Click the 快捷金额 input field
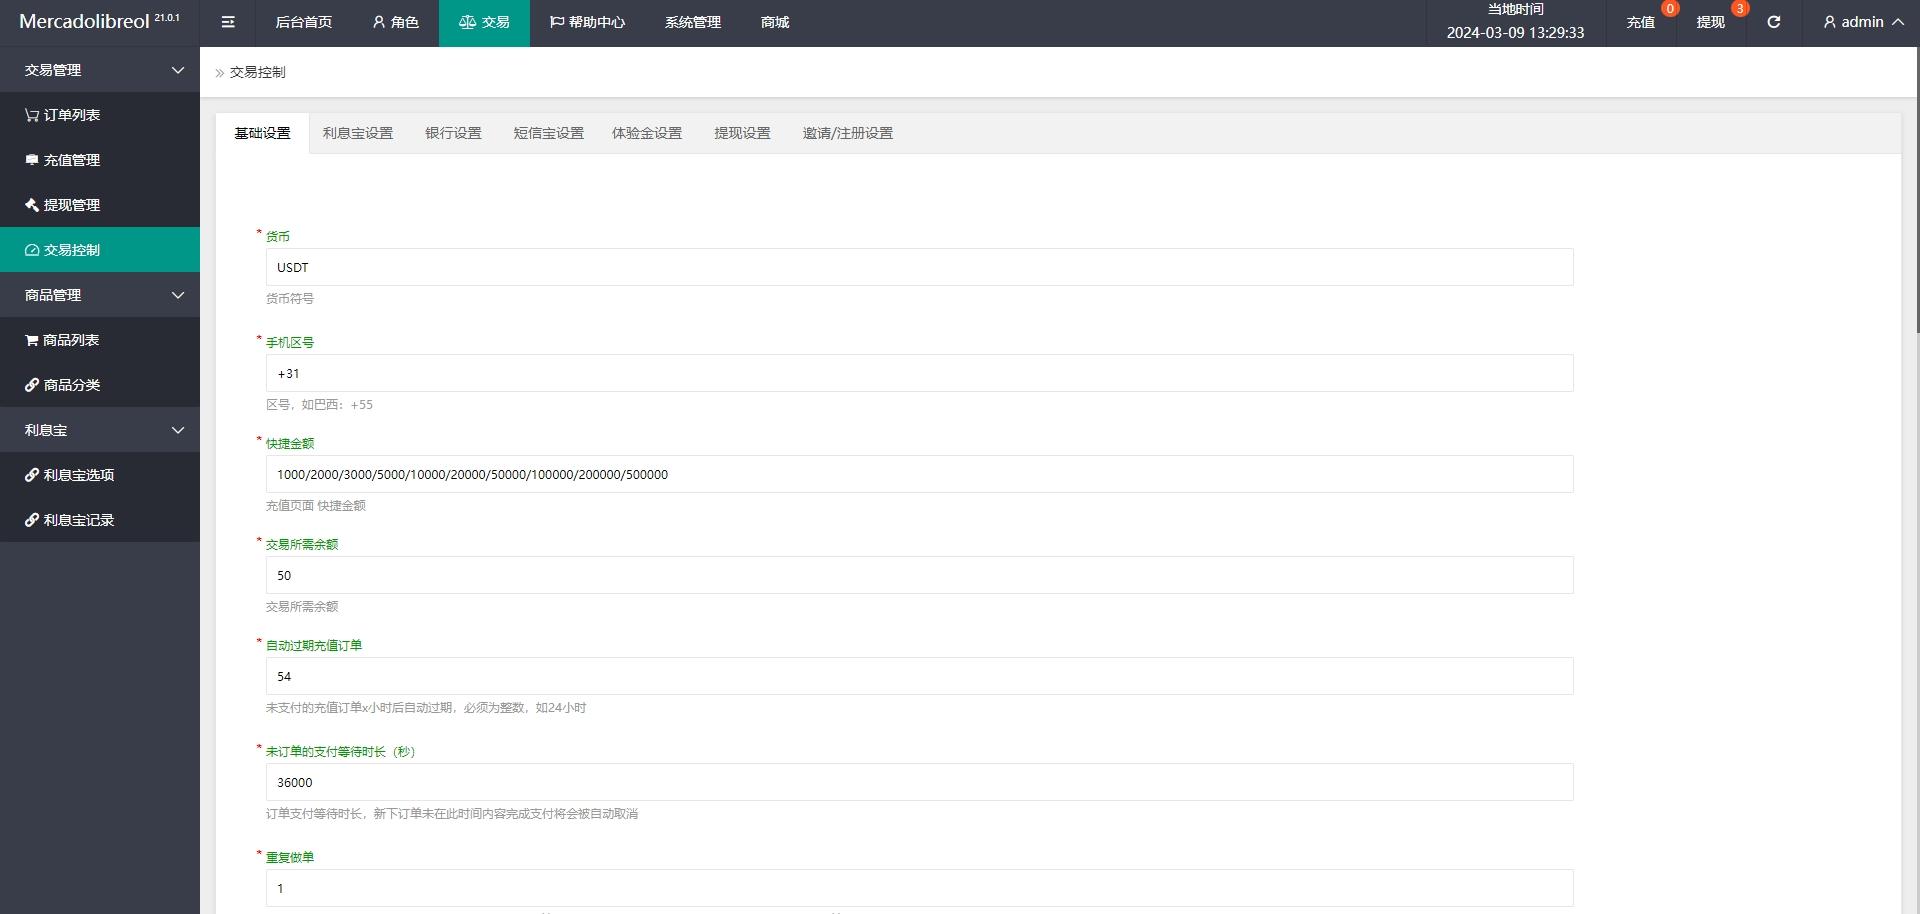1920x914 pixels. click(x=919, y=474)
